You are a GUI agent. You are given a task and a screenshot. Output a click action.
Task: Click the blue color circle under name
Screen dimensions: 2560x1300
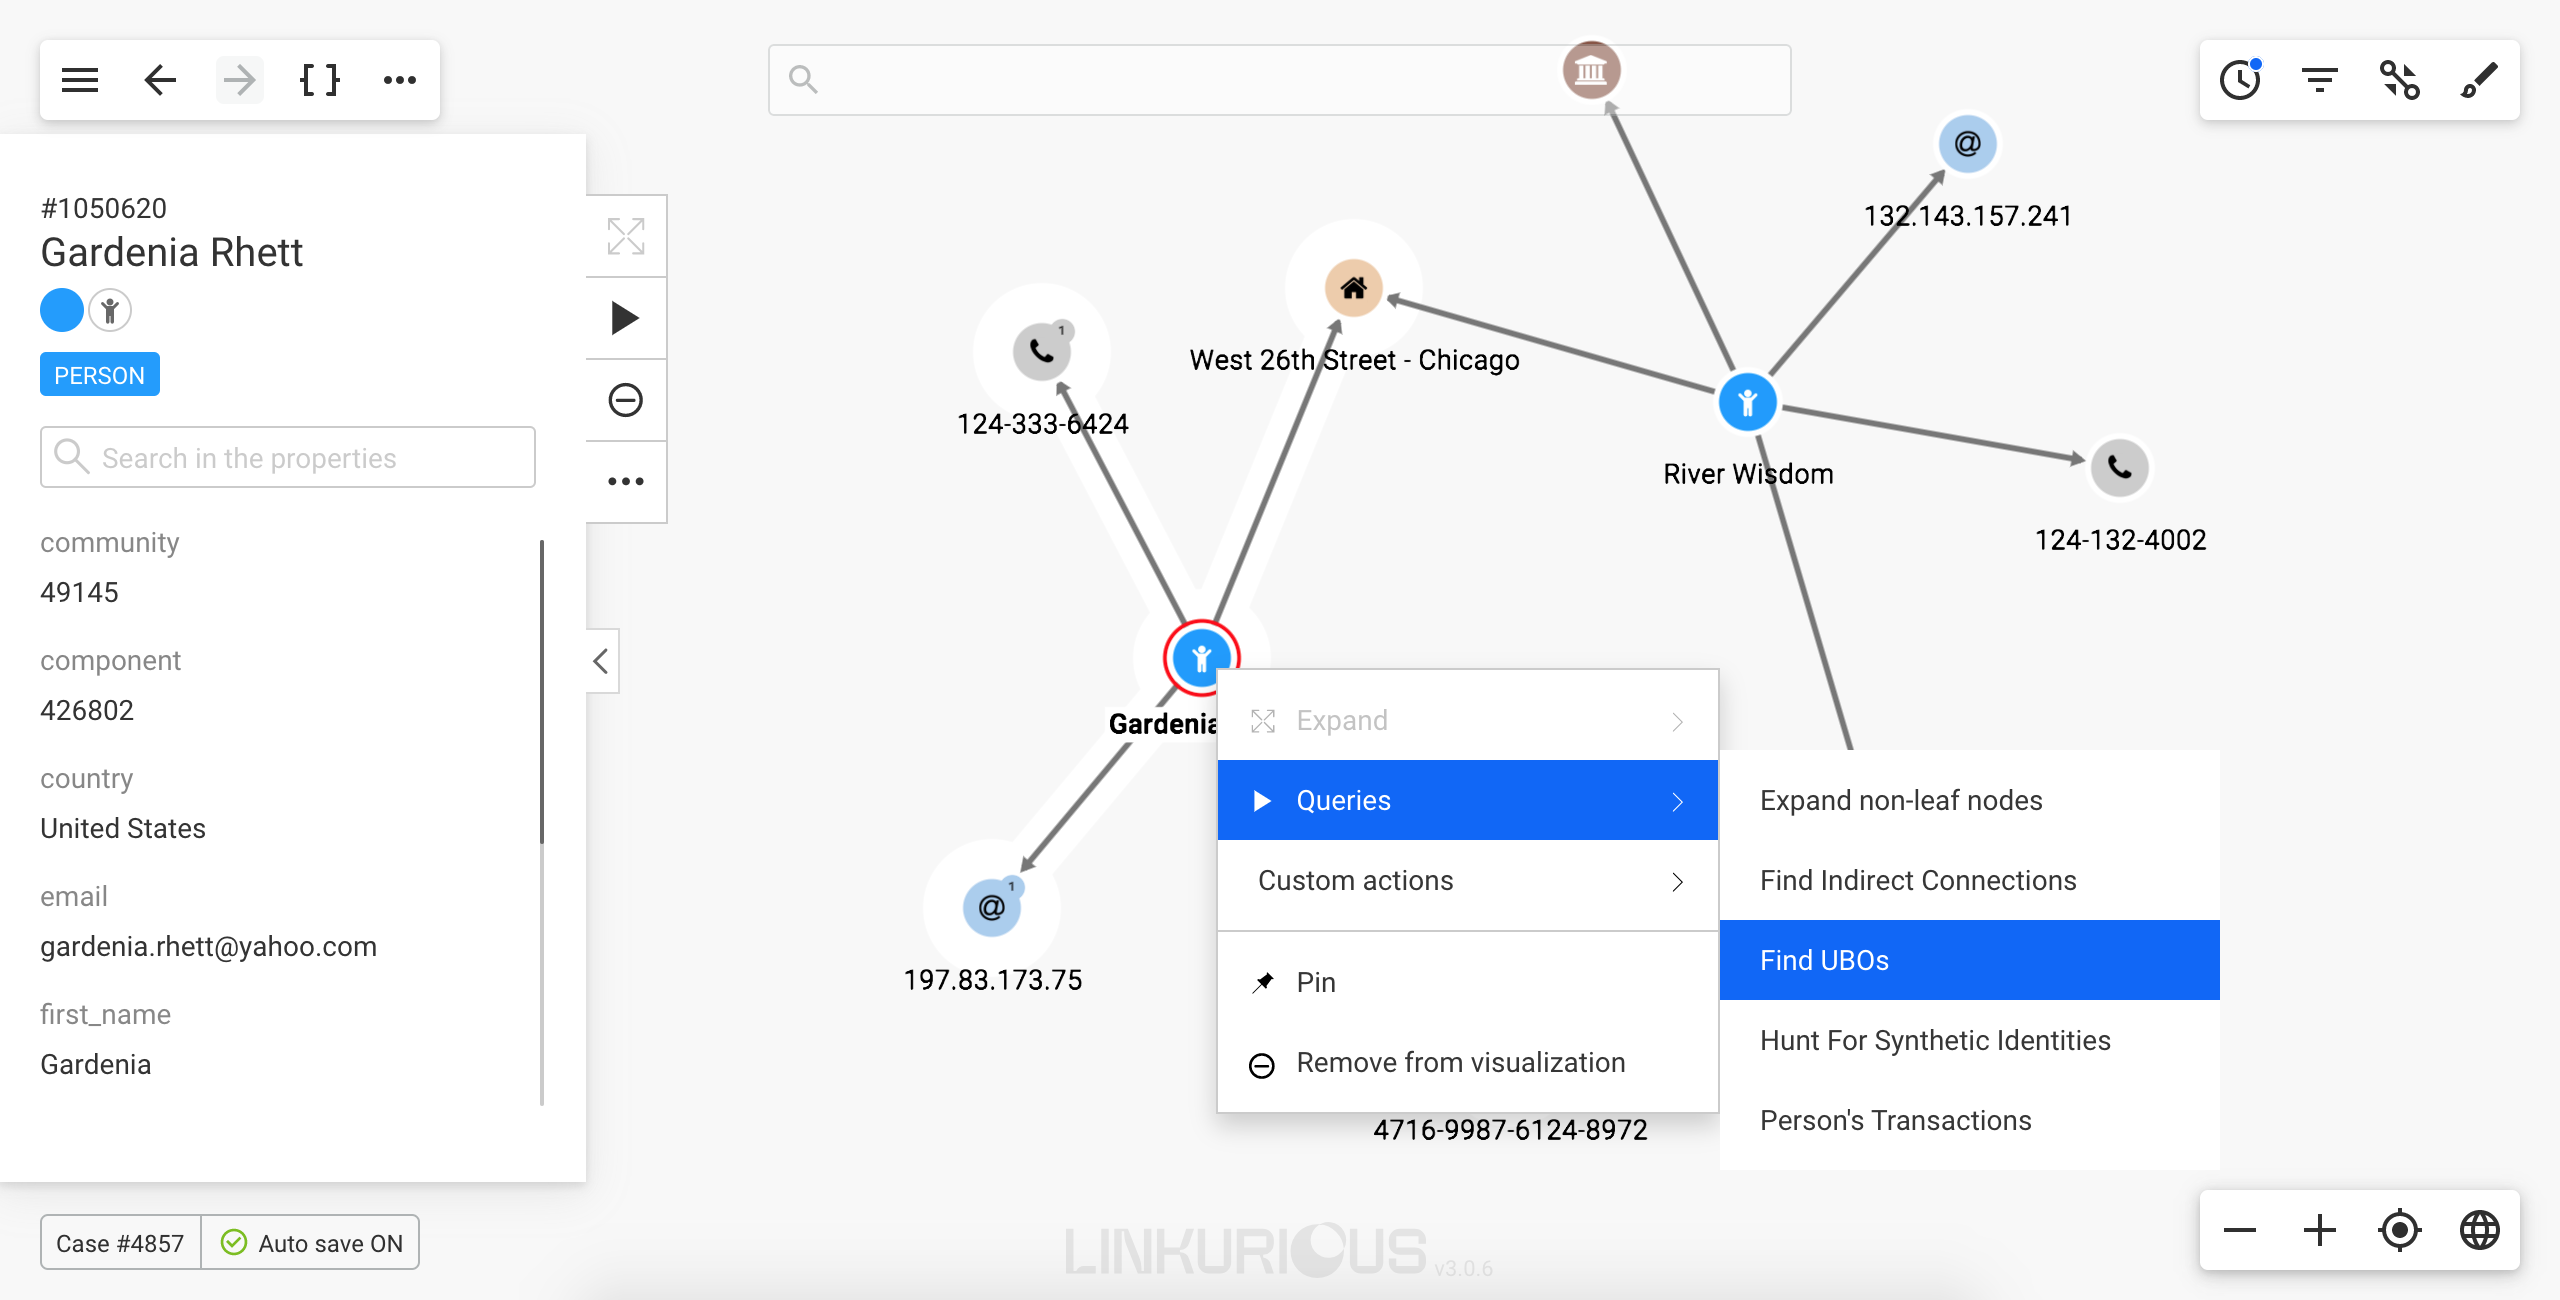tap(62, 310)
